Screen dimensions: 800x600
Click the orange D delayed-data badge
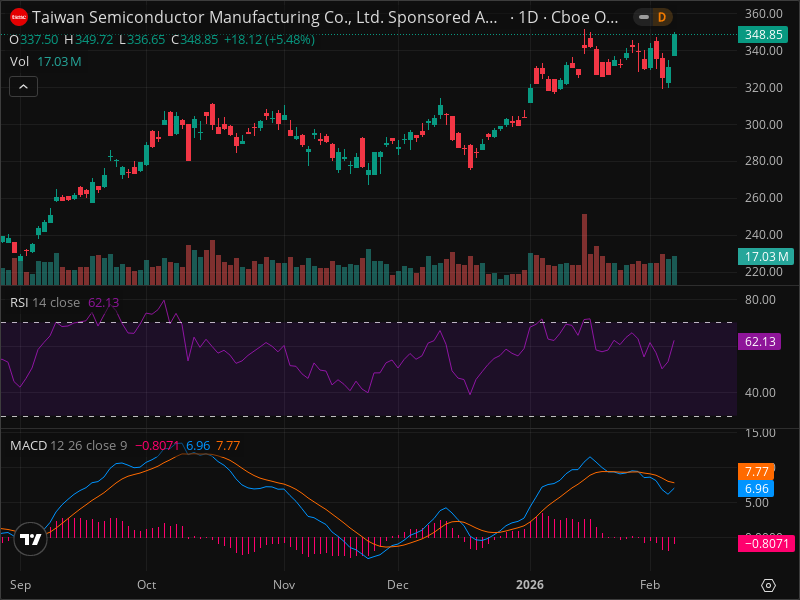coord(662,17)
